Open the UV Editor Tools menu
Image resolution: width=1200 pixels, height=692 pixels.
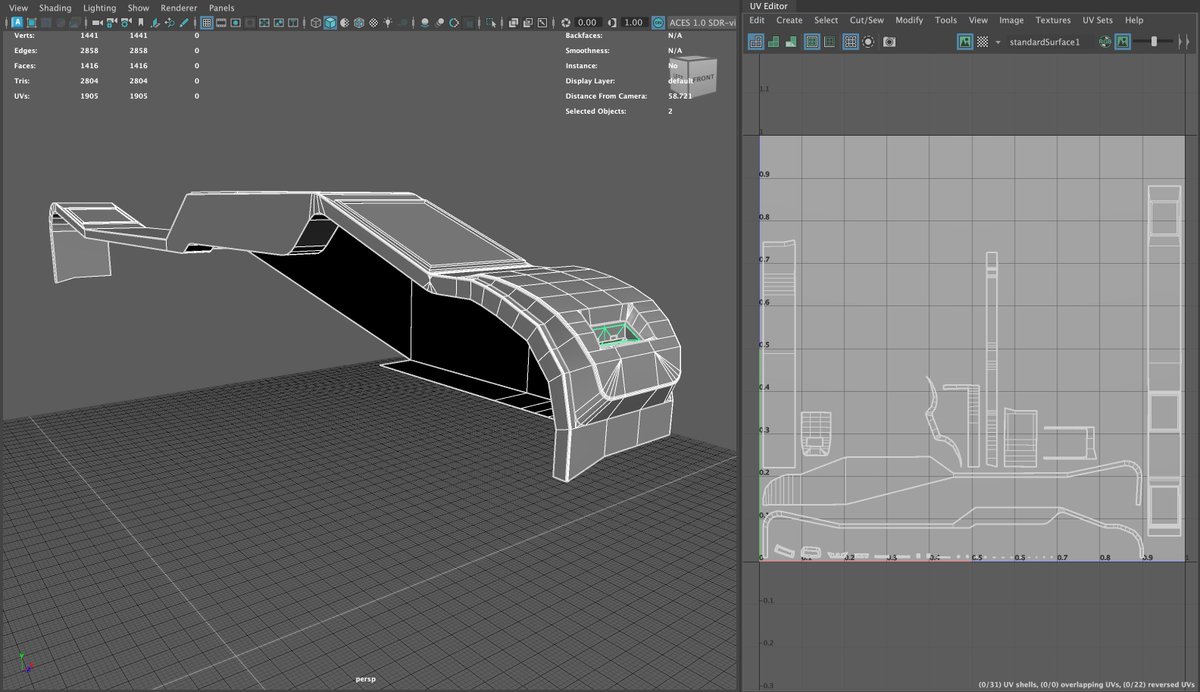(946, 20)
